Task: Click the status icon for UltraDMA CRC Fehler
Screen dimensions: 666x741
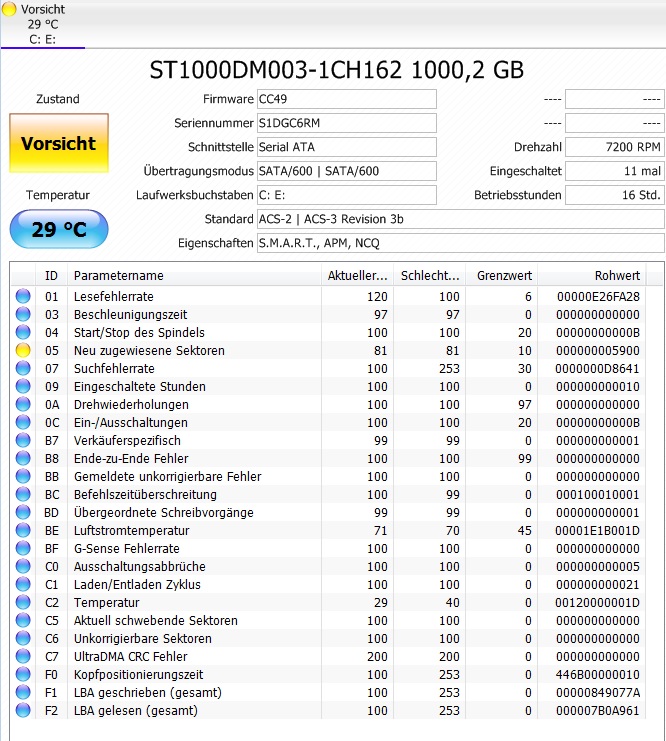Action: click(x=23, y=656)
